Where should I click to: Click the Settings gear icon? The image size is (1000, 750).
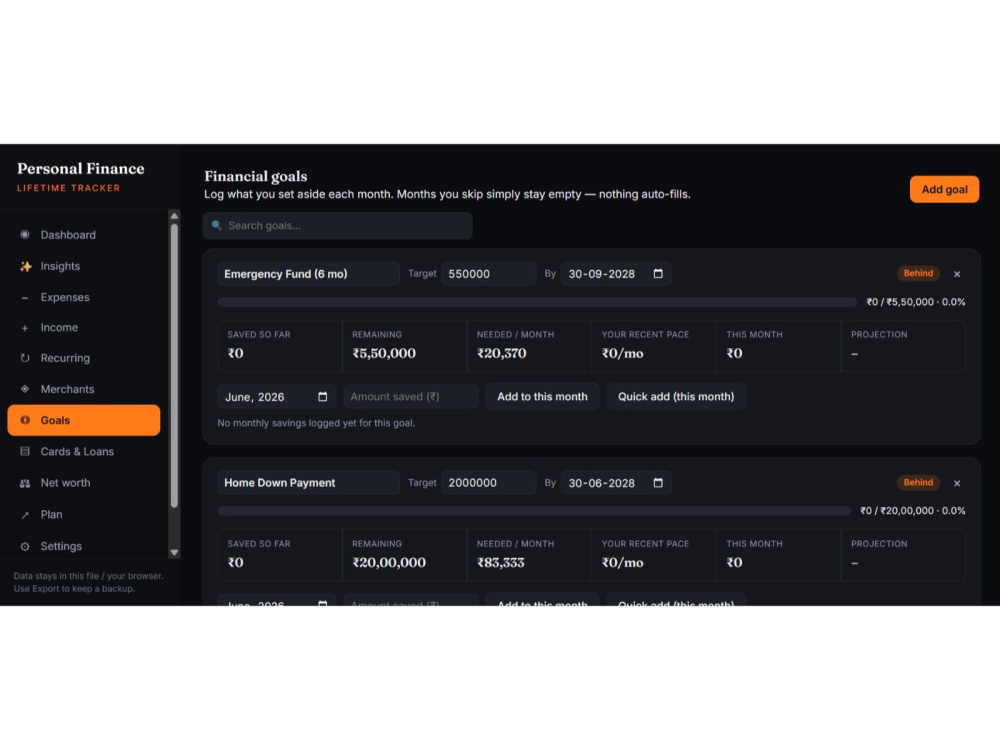pyautogui.click(x=25, y=547)
